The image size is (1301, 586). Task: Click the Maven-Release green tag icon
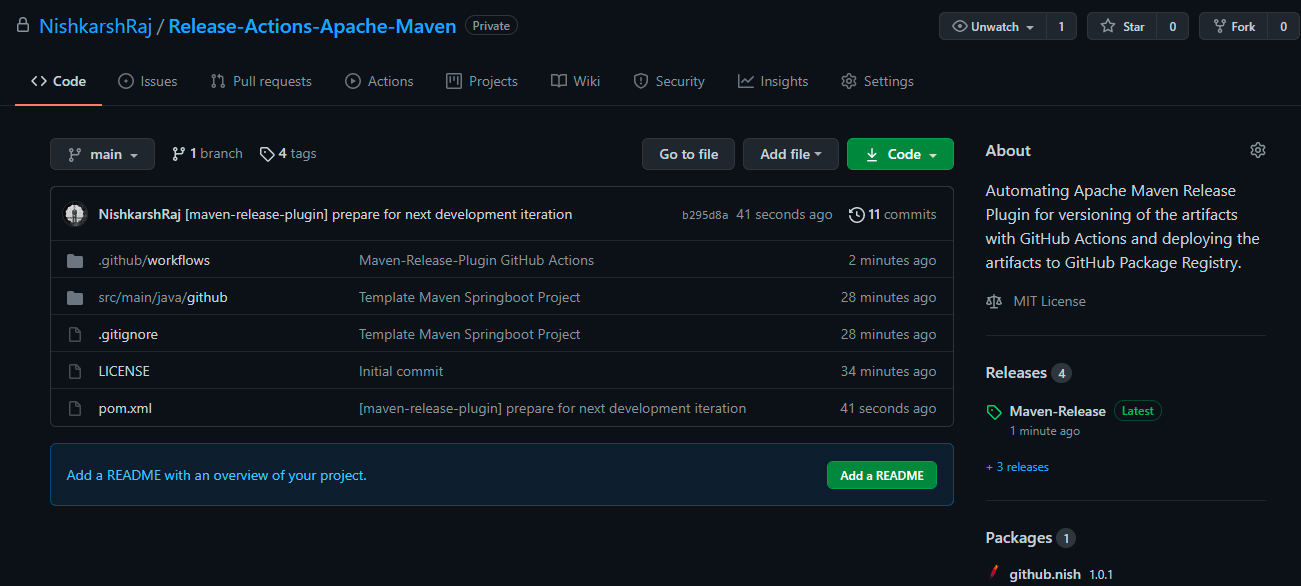(x=994, y=410)
